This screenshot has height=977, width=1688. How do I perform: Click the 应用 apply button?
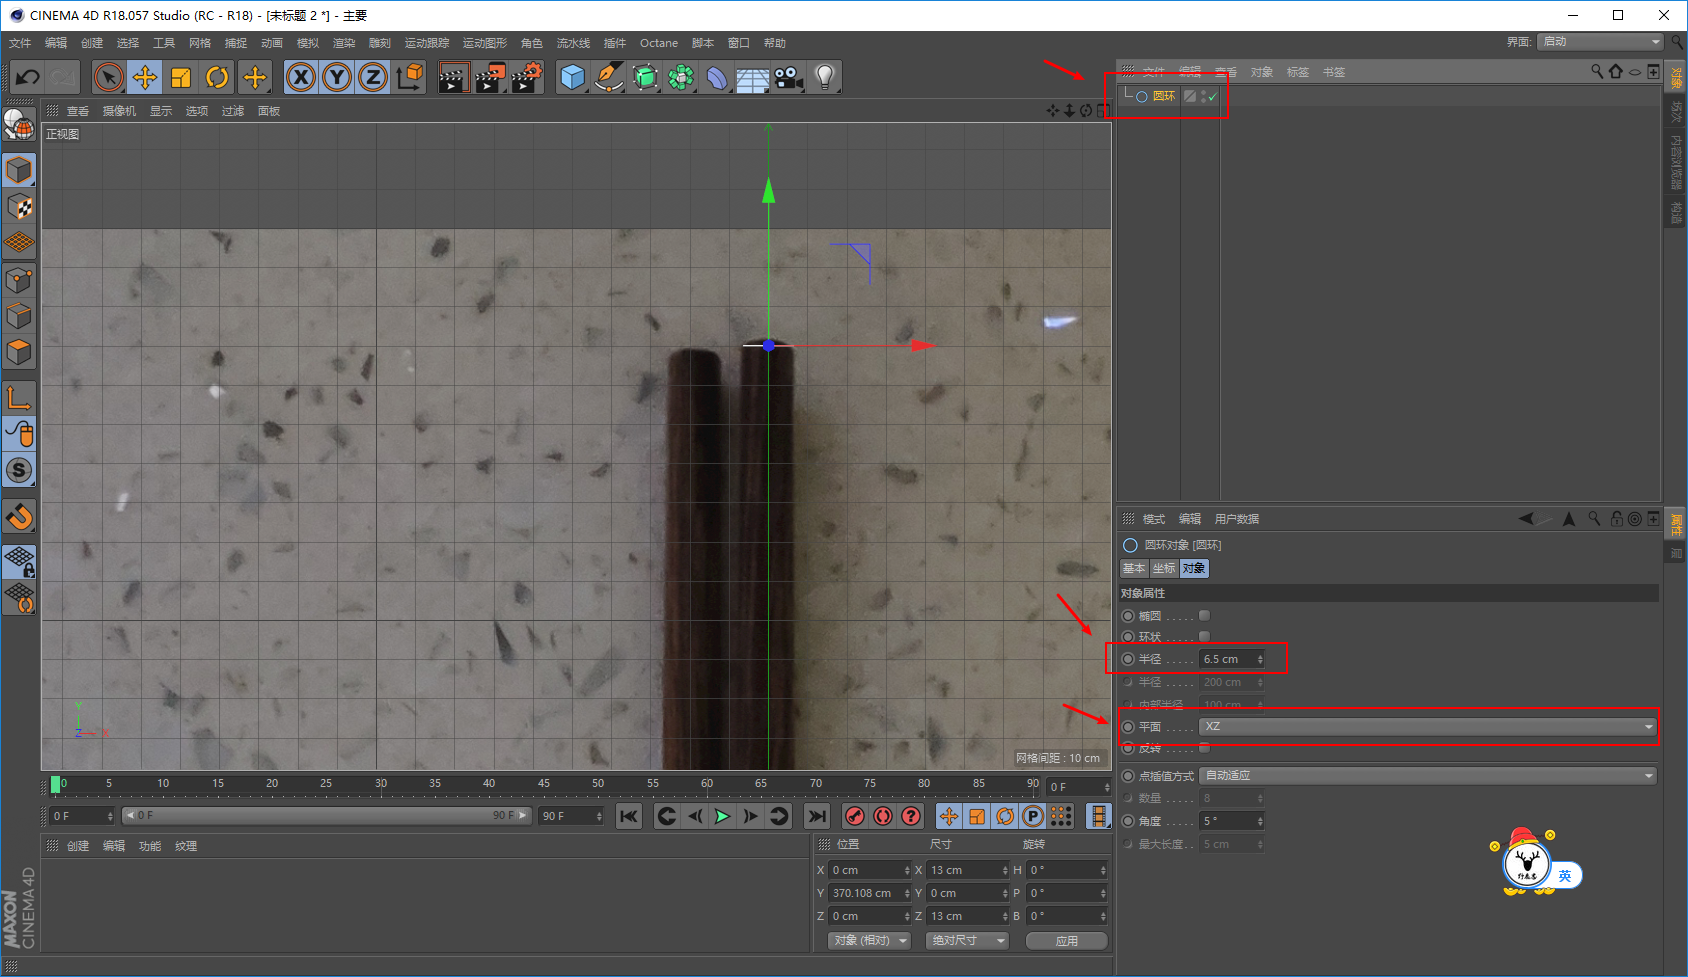point(1066,941)
